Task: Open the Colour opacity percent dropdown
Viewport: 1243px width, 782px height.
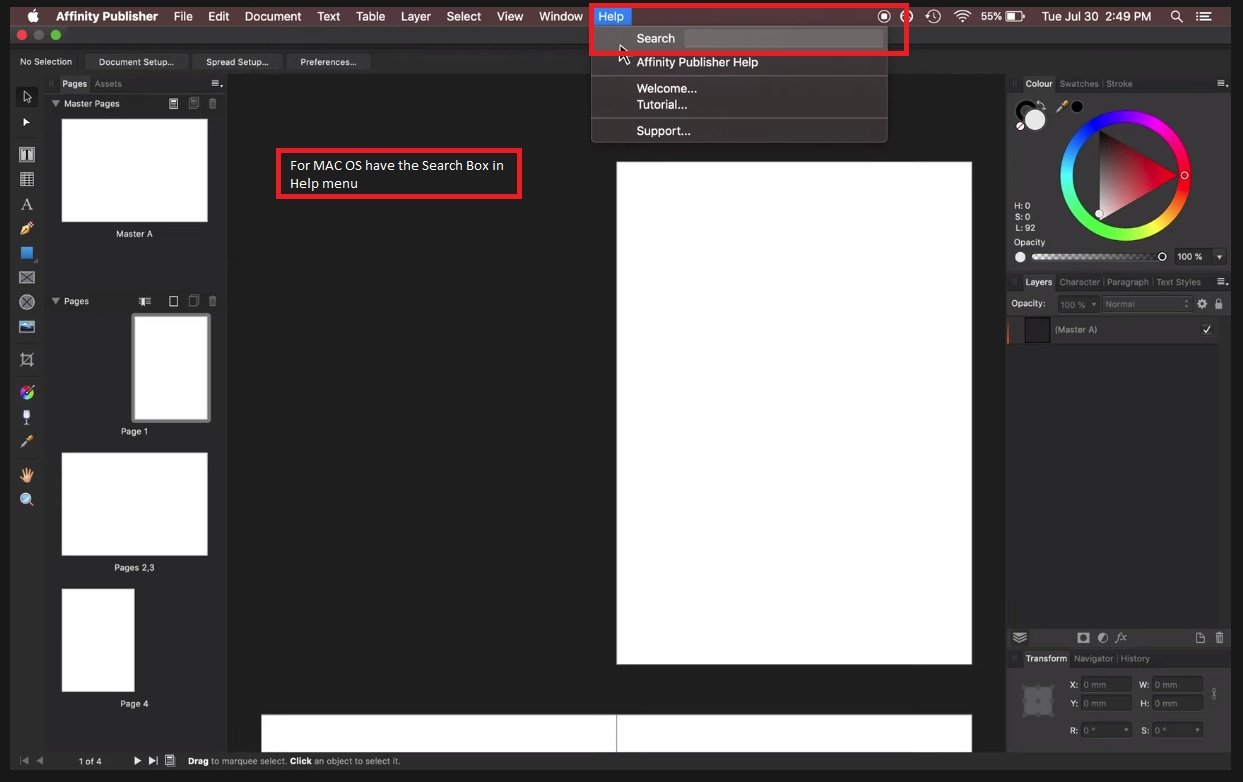Action: (x=1219, y=257)
